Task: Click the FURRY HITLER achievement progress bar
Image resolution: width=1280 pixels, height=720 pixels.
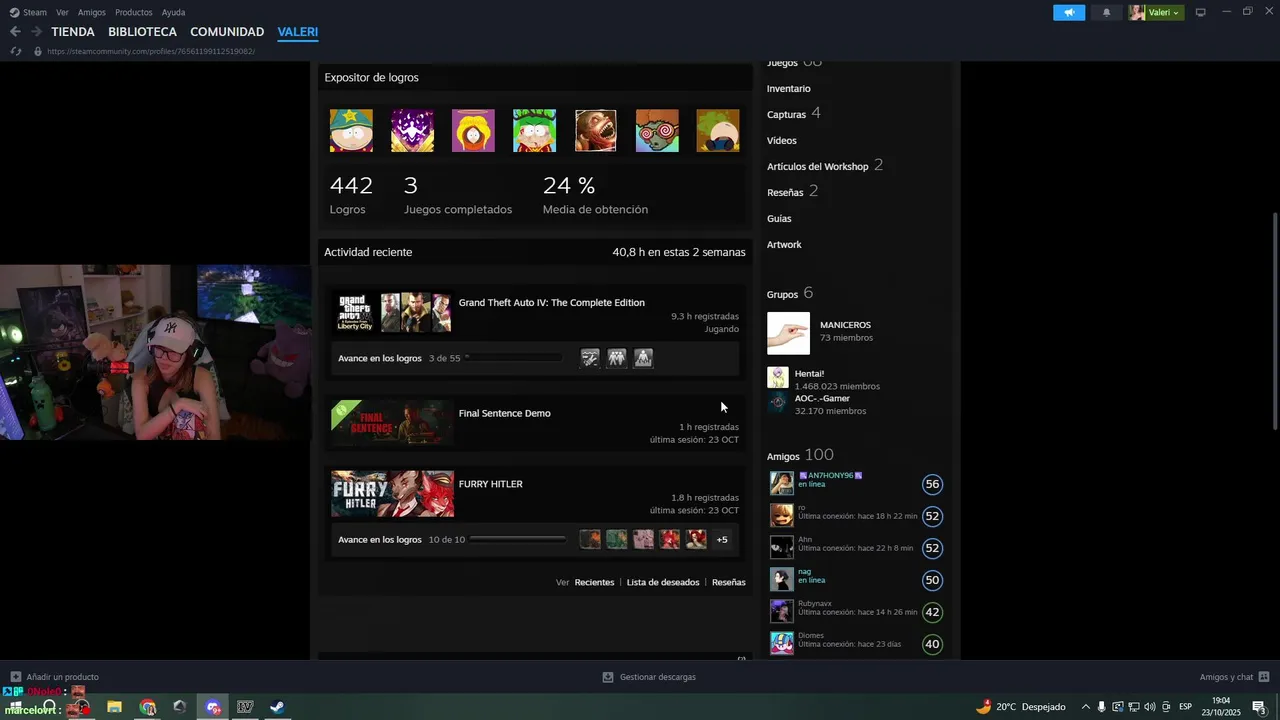Action: pyautogui.click(x=518, y=539)
